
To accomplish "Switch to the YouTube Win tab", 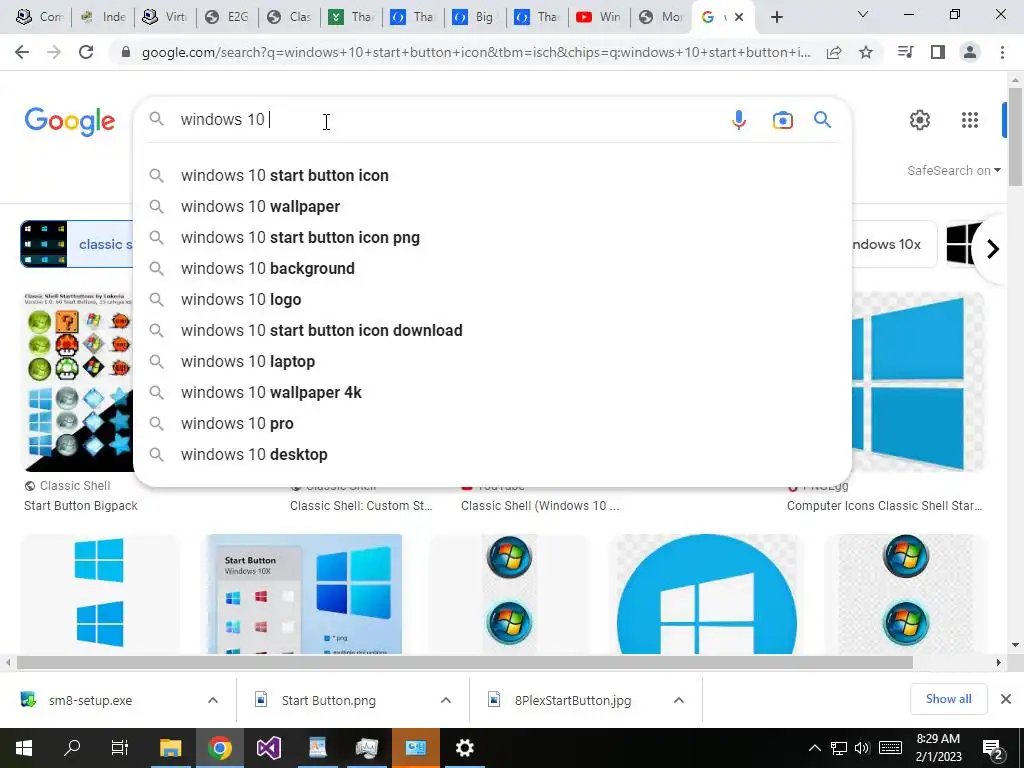I will [x=599, y=17].
